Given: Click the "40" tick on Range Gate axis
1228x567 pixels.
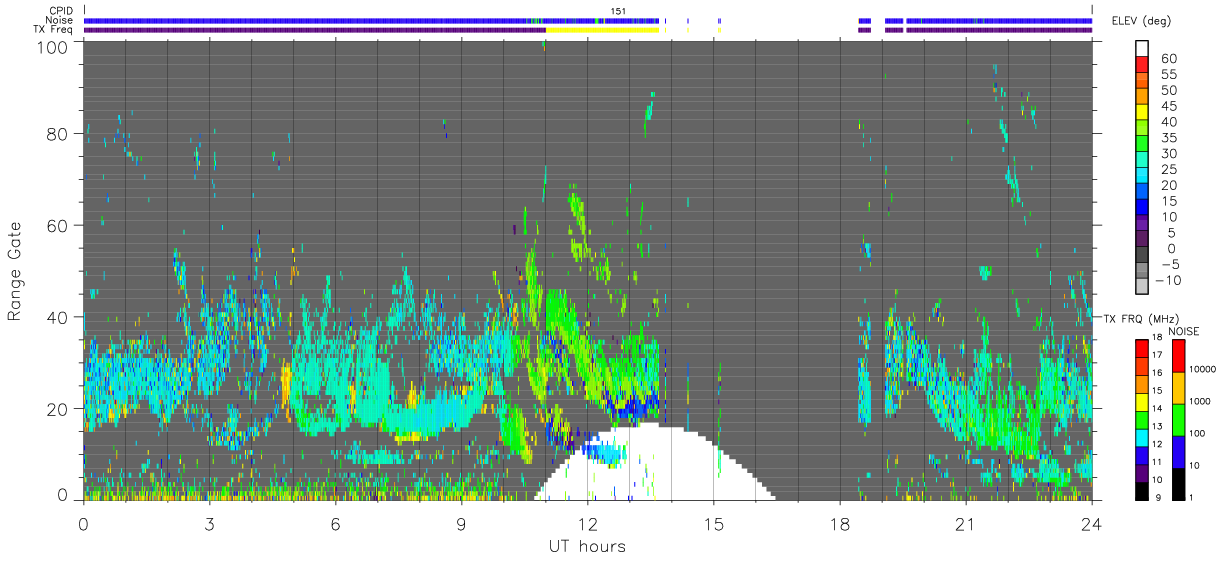Looking at the screenshot, I should tap(58, 317).
